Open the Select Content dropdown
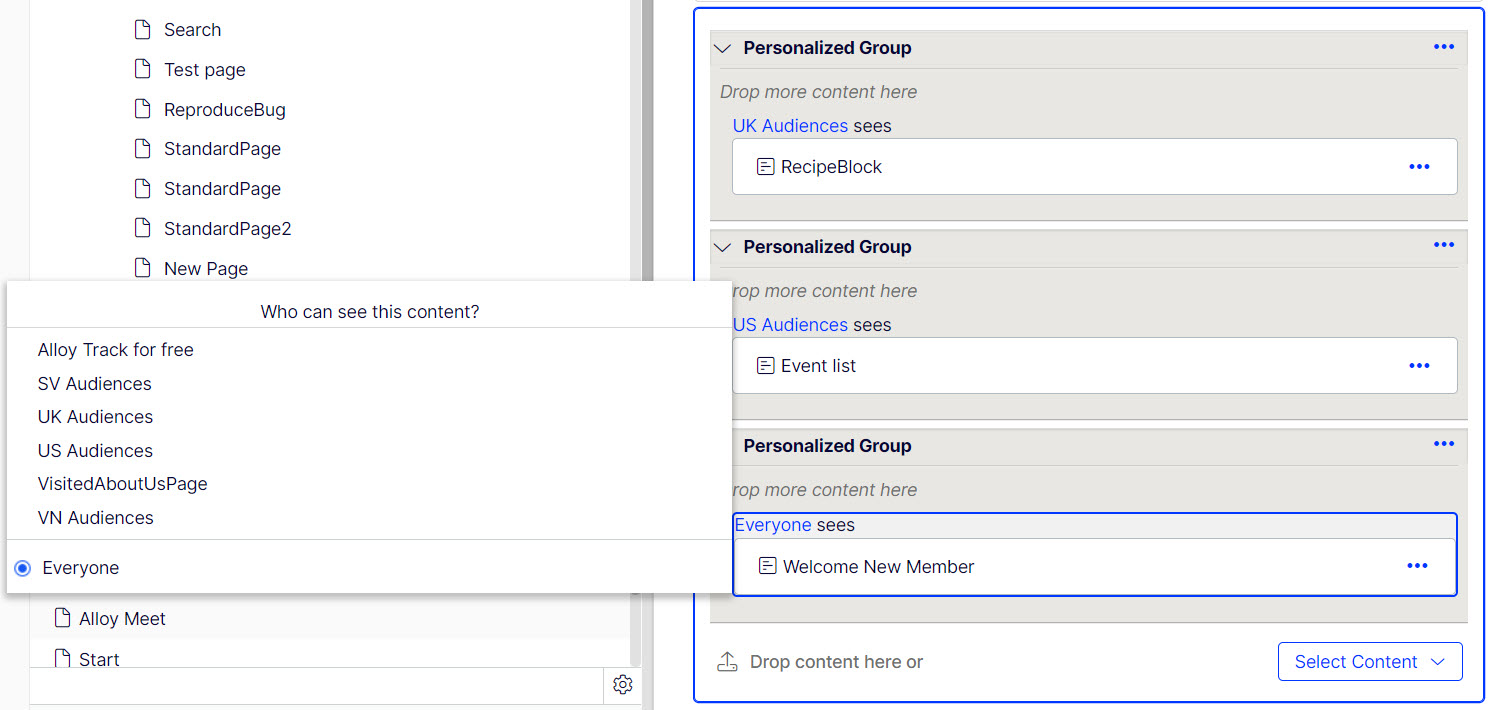This screenshot has height=710, width=1496. point(1369,662)
